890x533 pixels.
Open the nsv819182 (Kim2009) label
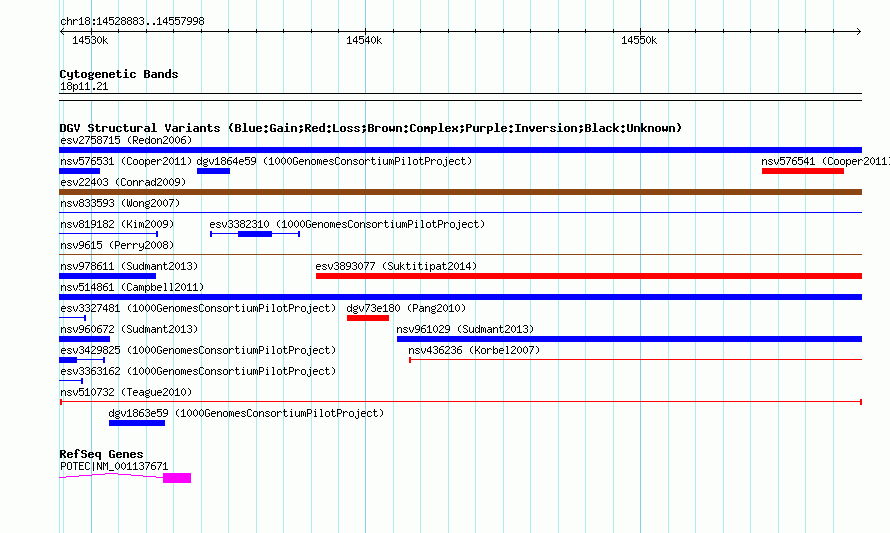tap(117, 224)
